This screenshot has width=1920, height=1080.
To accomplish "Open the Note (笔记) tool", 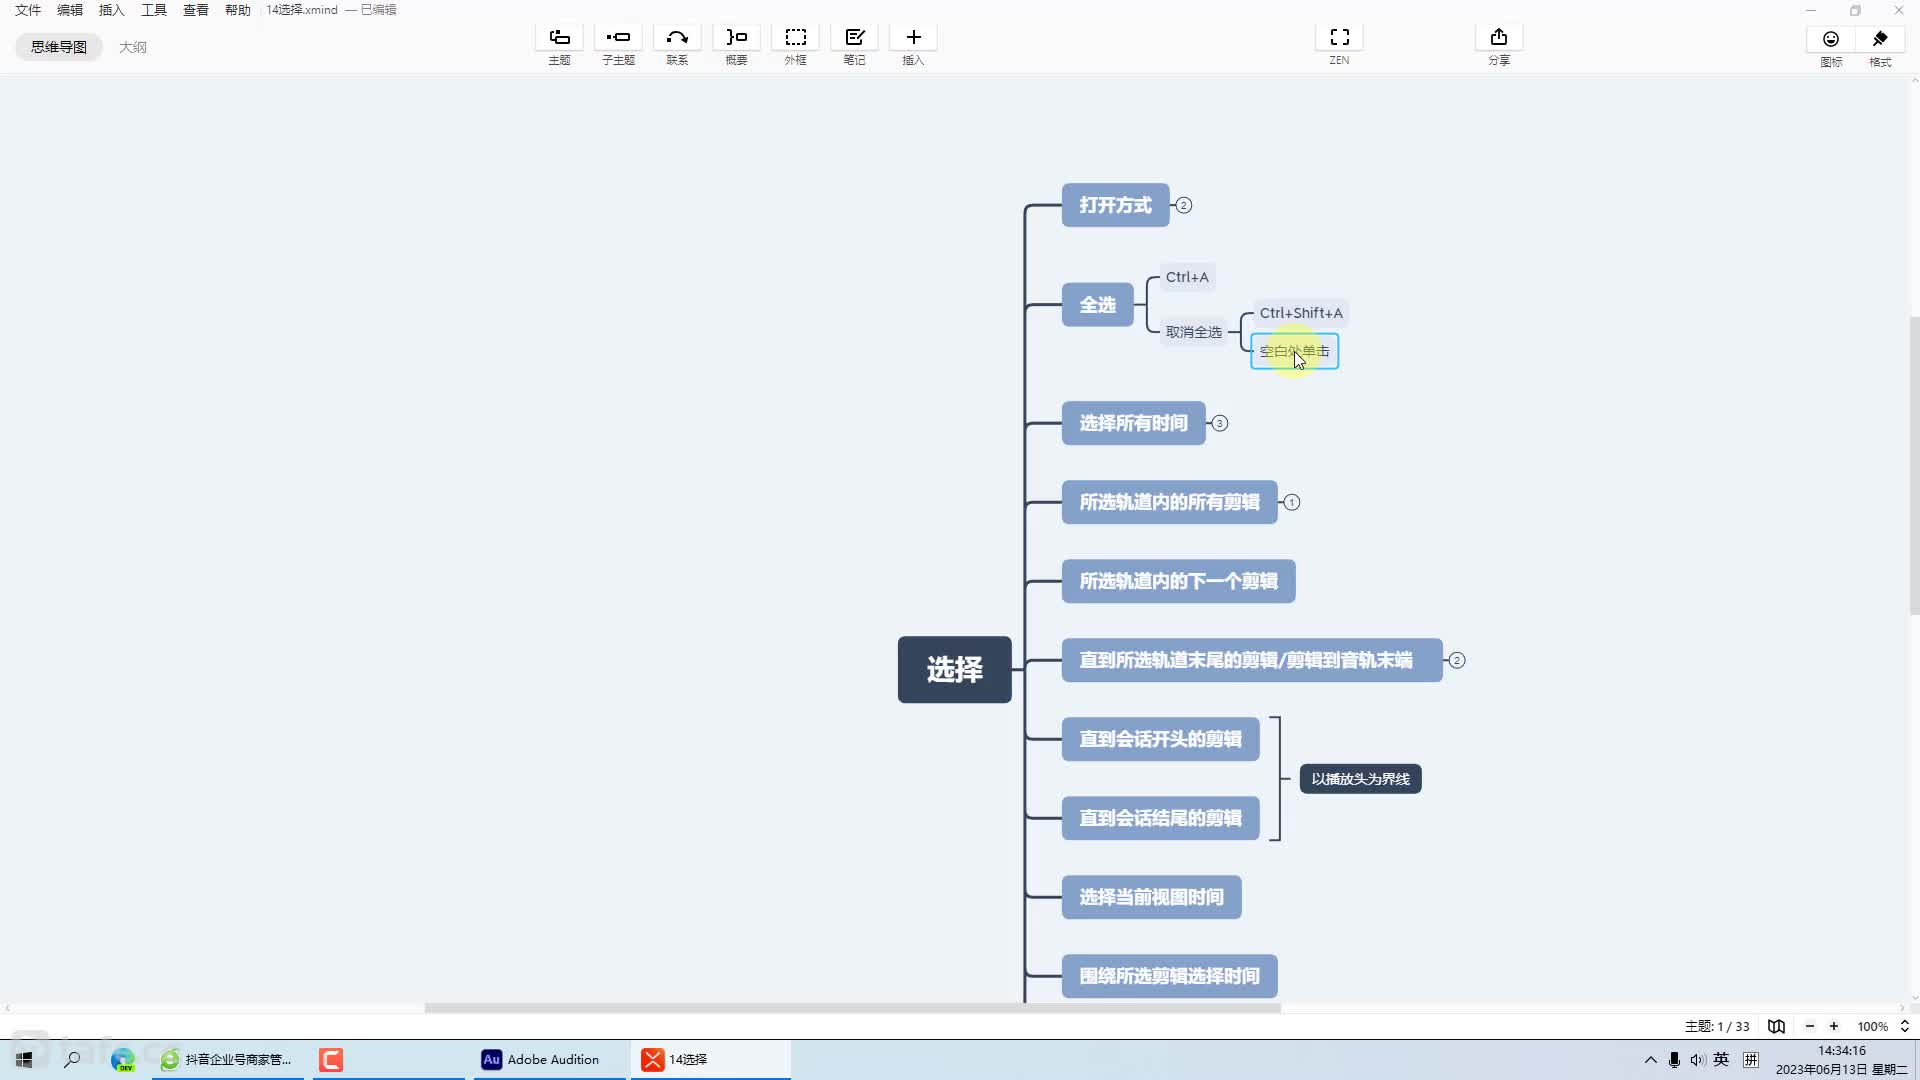I will [x=854, y=38].
